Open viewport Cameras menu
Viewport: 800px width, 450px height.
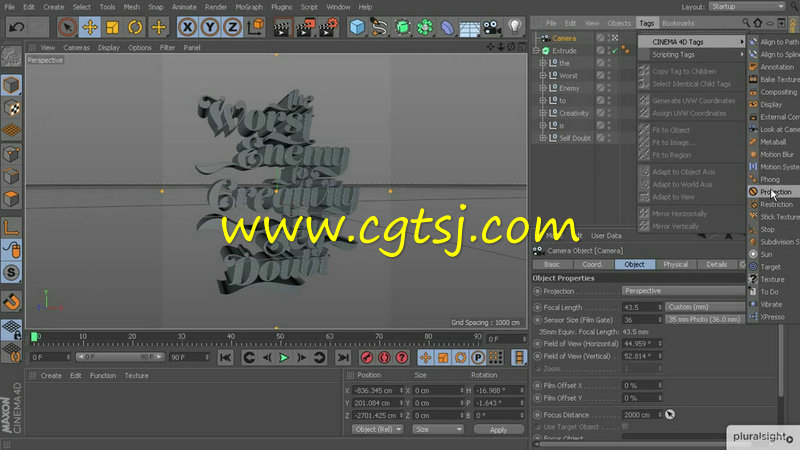tap(77, 47)
